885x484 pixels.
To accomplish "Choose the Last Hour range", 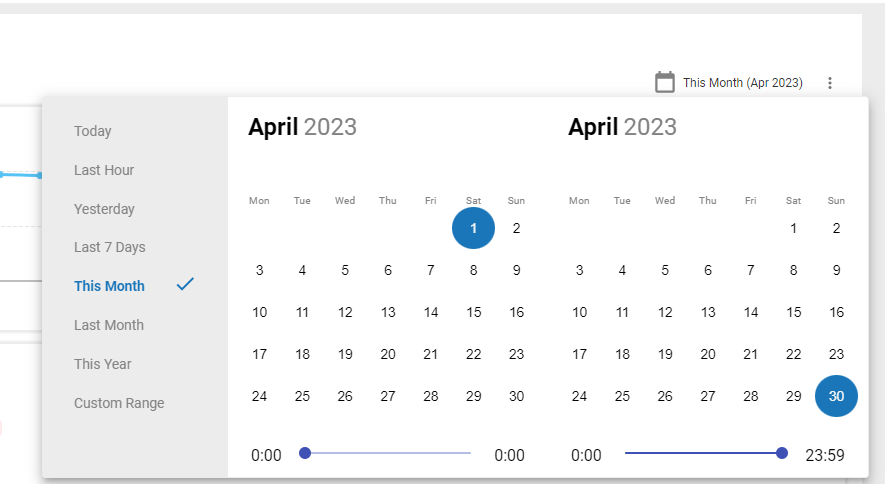I will [104, 170].
